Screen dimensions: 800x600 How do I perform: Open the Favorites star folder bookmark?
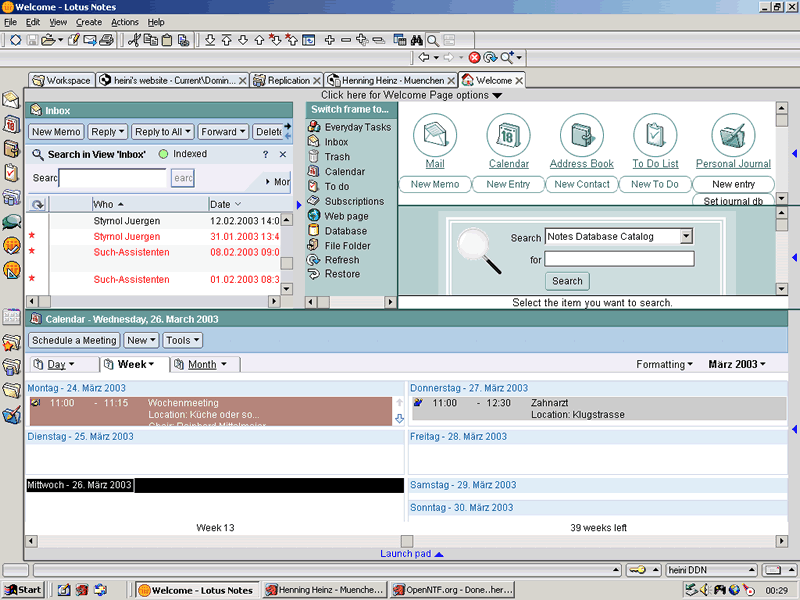[x=11, y=342]
